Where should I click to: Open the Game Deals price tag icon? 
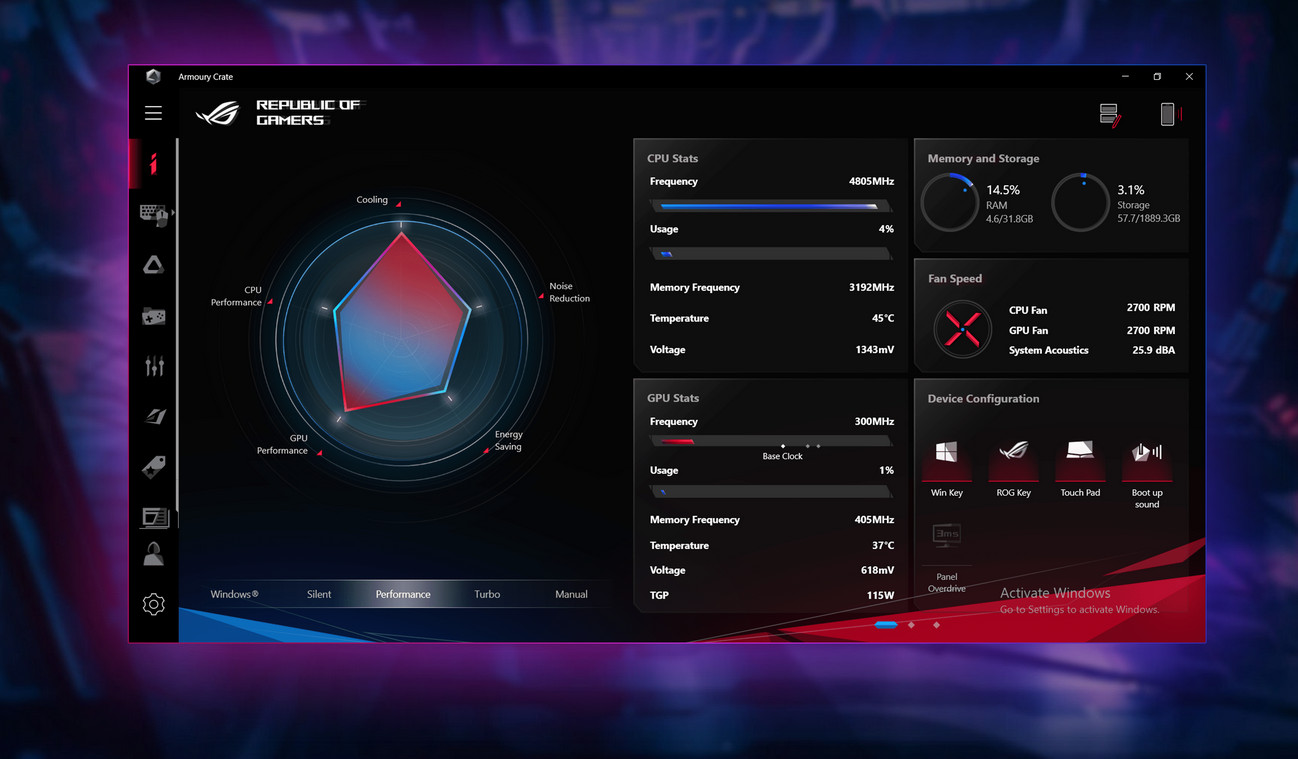[153, 466]
